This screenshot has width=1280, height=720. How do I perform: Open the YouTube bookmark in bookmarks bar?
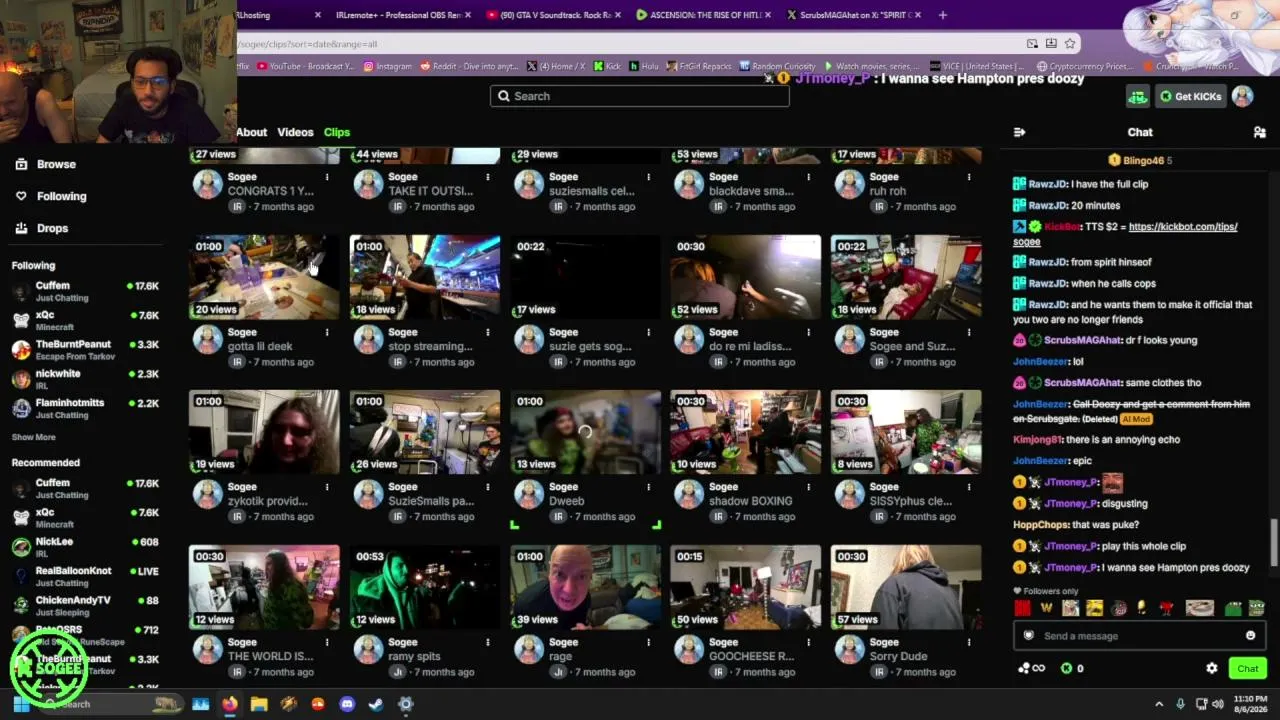[x=306, y=66]
